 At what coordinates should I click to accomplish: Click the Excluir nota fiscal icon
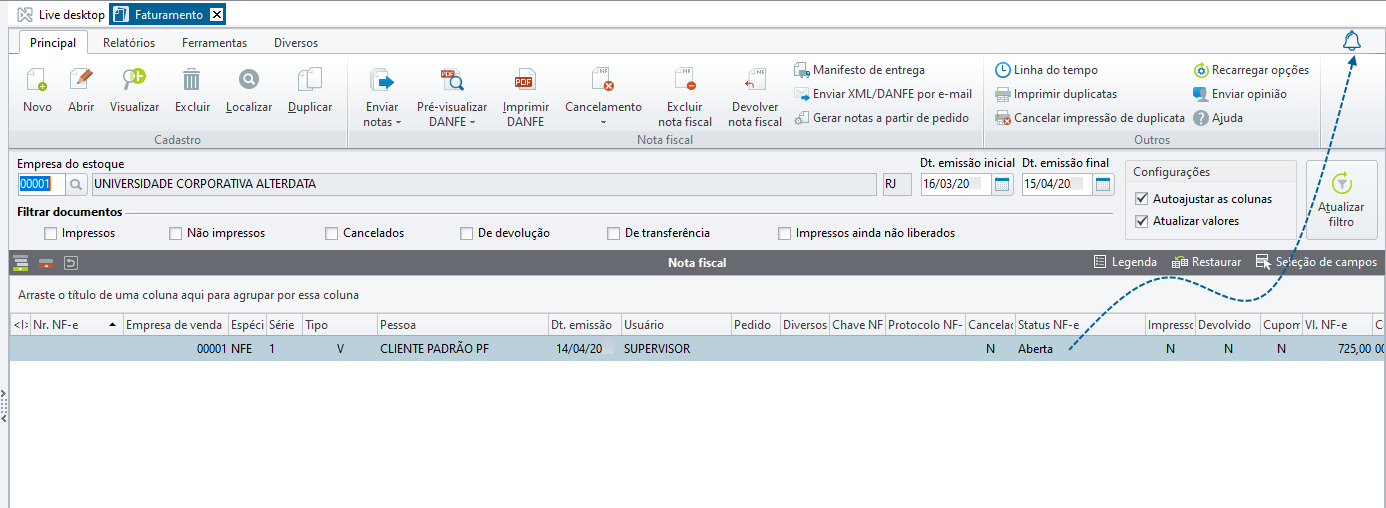coord(684,80)
